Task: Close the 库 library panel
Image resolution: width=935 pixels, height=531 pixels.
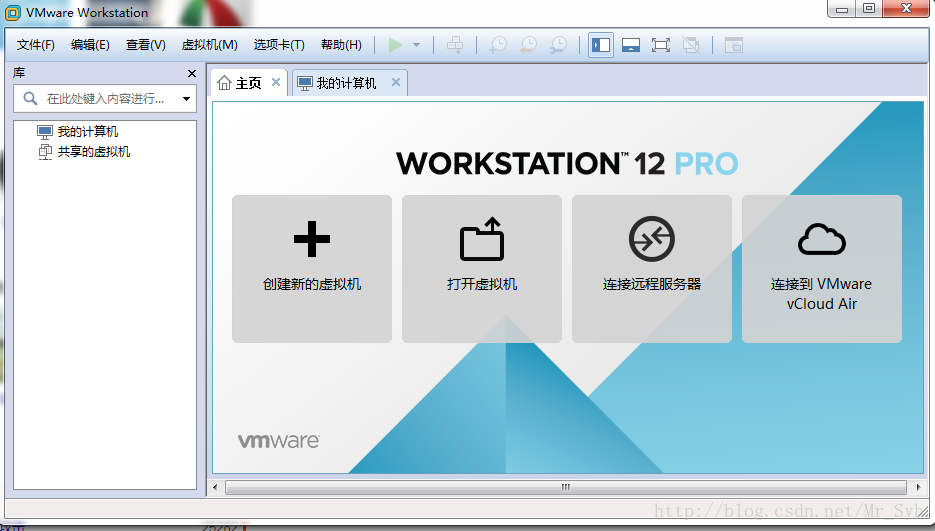Action: [191, 73]
